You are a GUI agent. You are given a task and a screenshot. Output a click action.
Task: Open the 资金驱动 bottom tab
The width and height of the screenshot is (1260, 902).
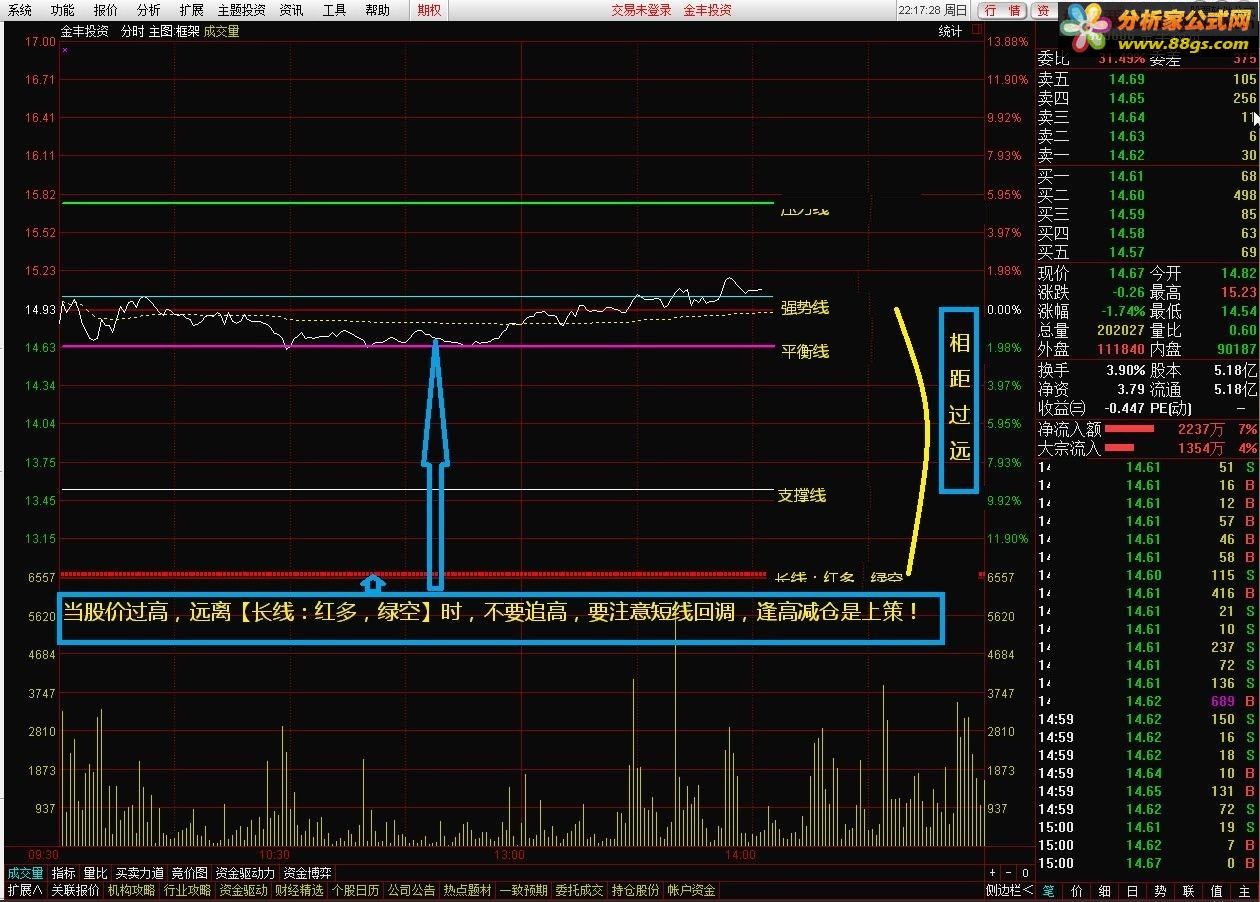244,890
